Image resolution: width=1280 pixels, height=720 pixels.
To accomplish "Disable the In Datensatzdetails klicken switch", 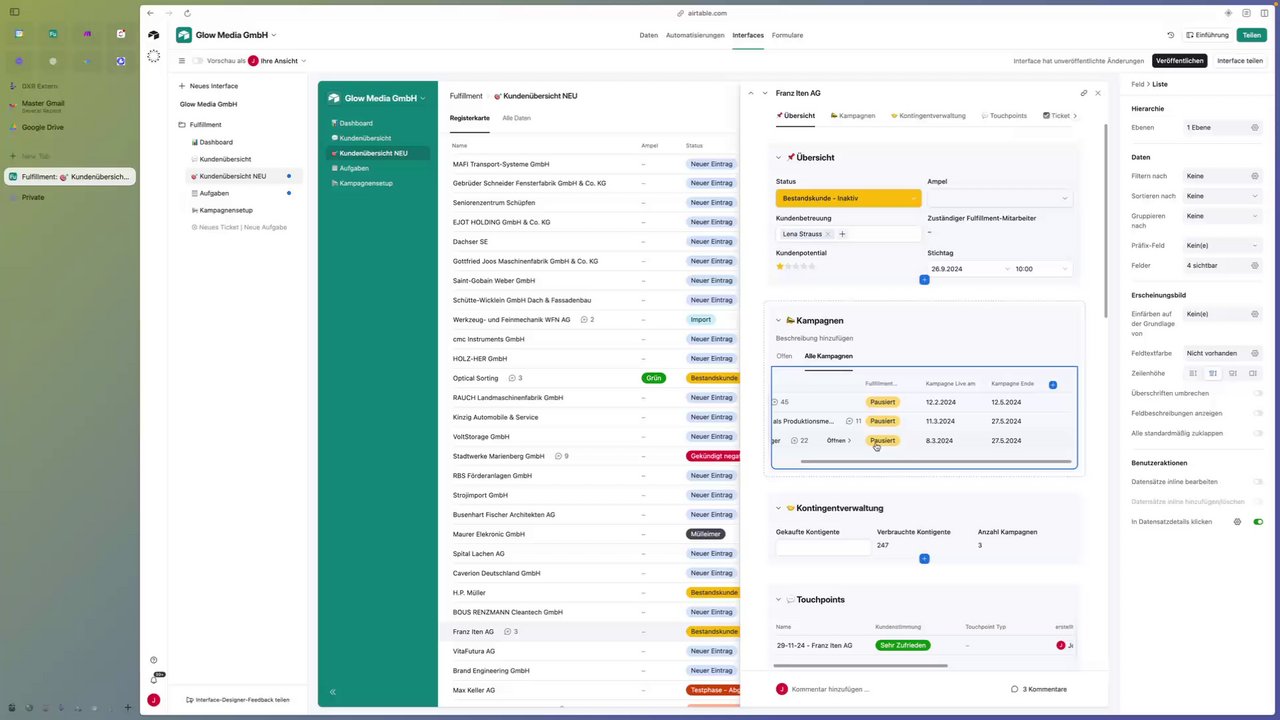I will 1258,522.
